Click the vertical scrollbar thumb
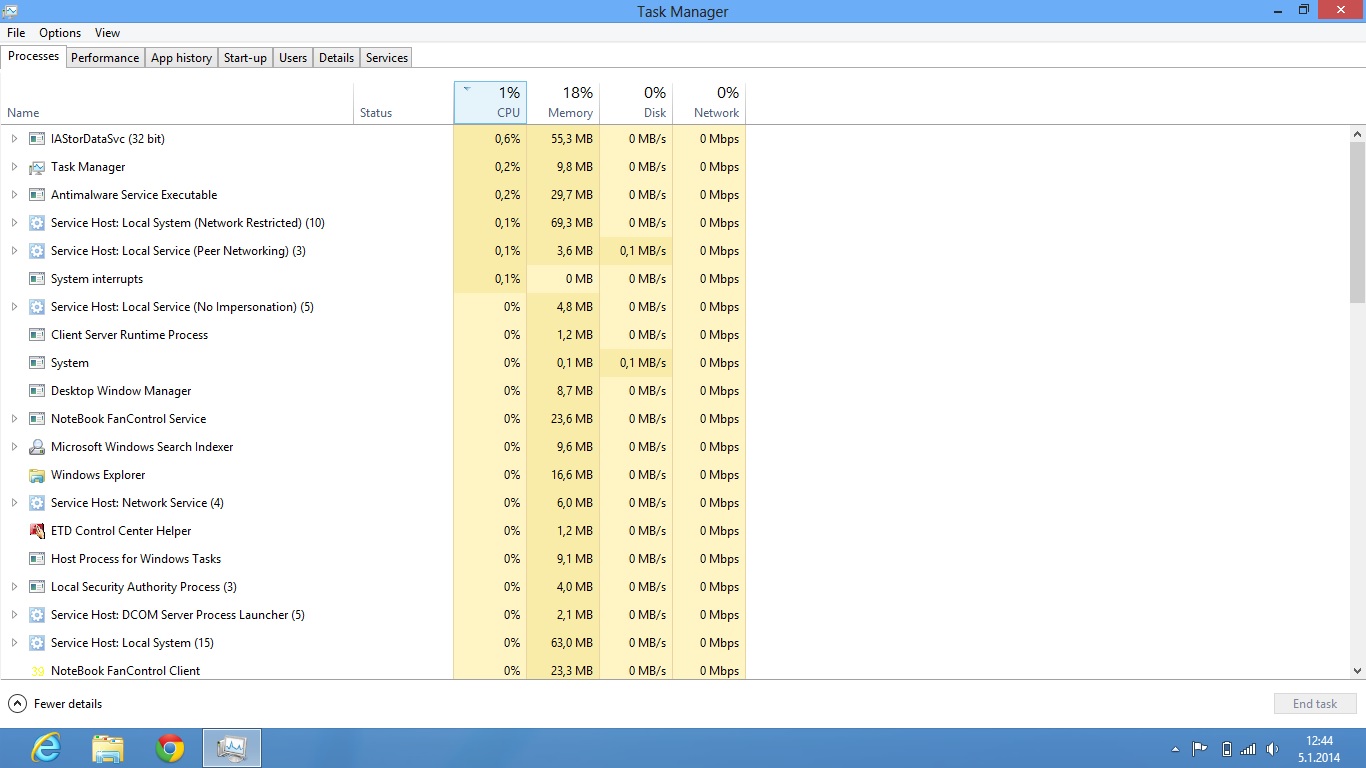 coord(1357,222)
